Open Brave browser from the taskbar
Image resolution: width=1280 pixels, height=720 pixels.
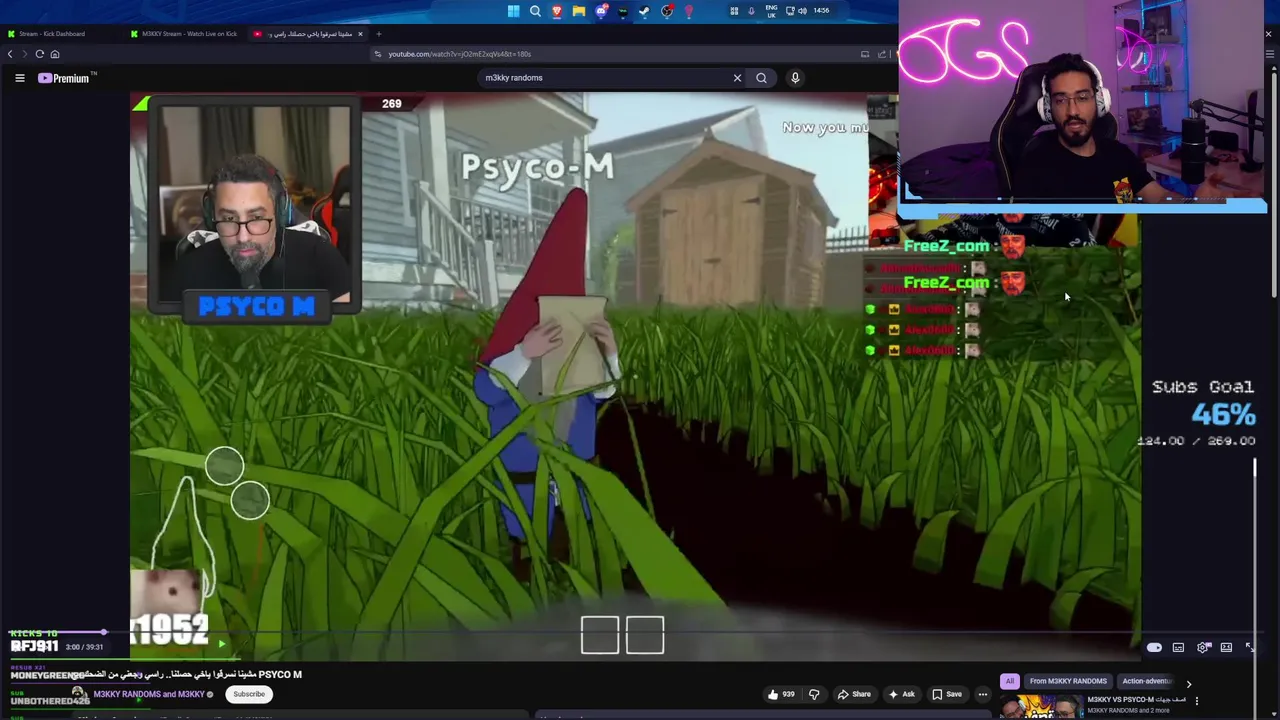click(x=557, y=11)
